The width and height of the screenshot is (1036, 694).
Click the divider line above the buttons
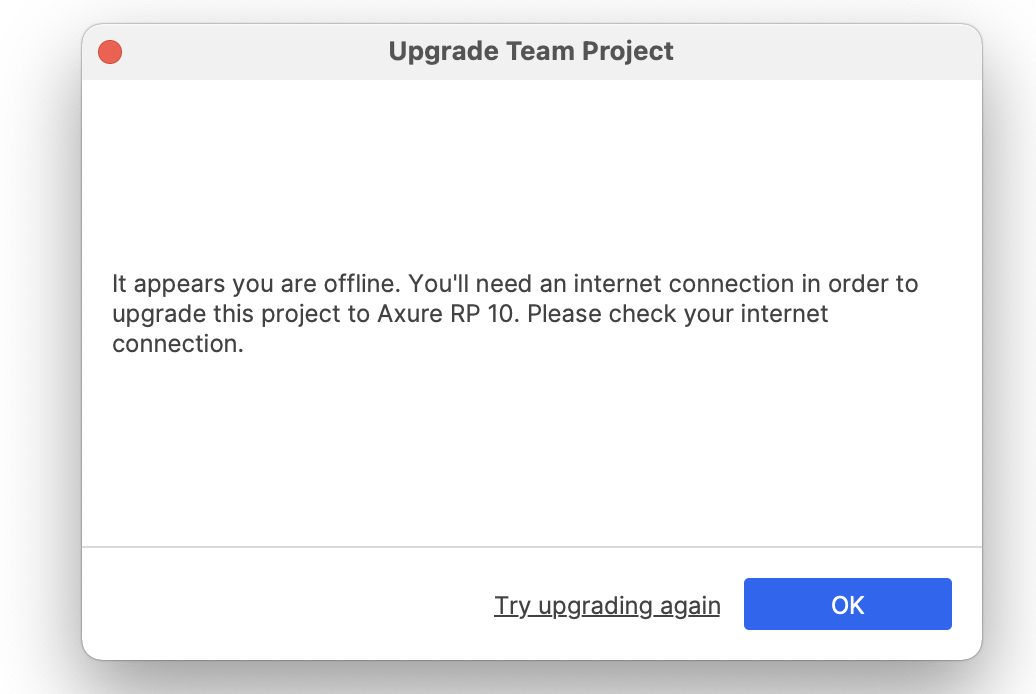click(x=530, y=547)
